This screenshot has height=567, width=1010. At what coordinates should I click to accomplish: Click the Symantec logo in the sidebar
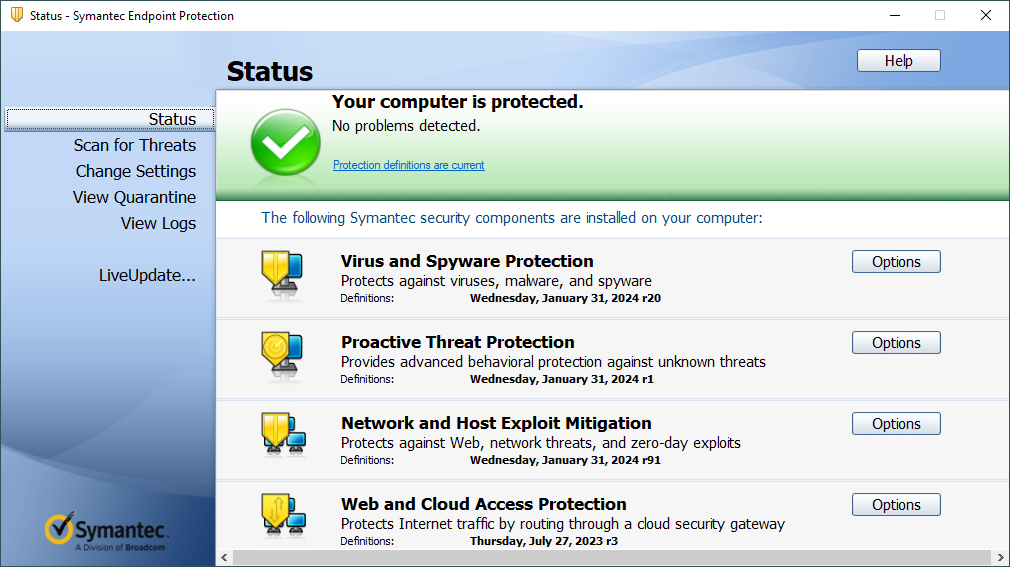(107, 532)
